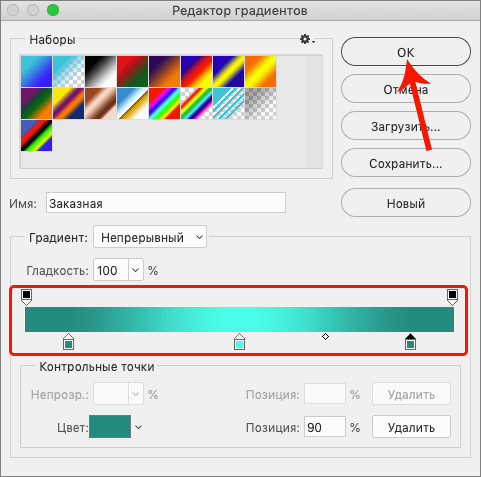The width and height of the screenshot is (481, 477).
Task: Select the red-to-green gradient preset
Action: 132,71
